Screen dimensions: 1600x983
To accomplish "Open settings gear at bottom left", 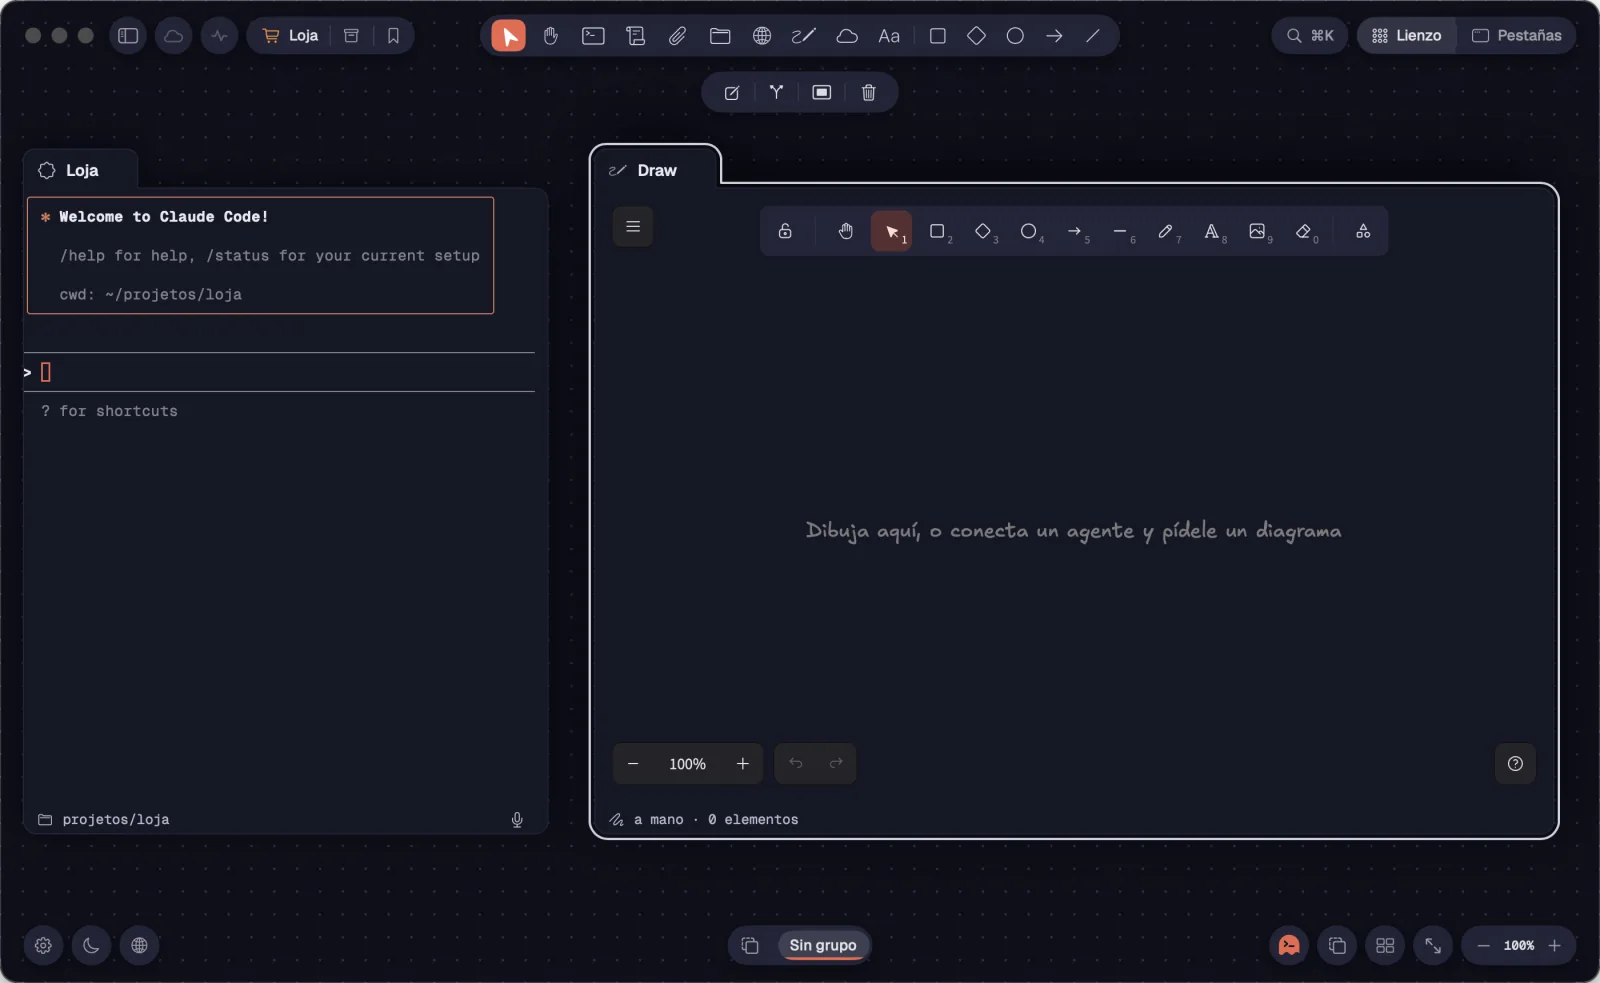I will pos(43,946).
